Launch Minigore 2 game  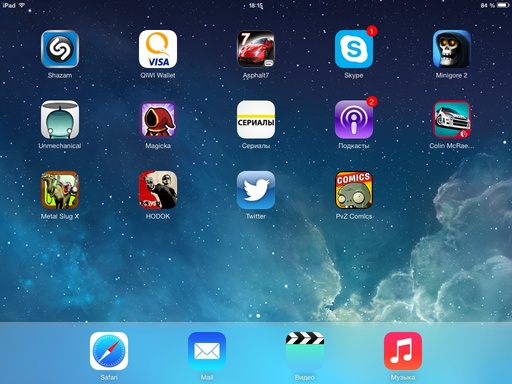coord(452,49)
